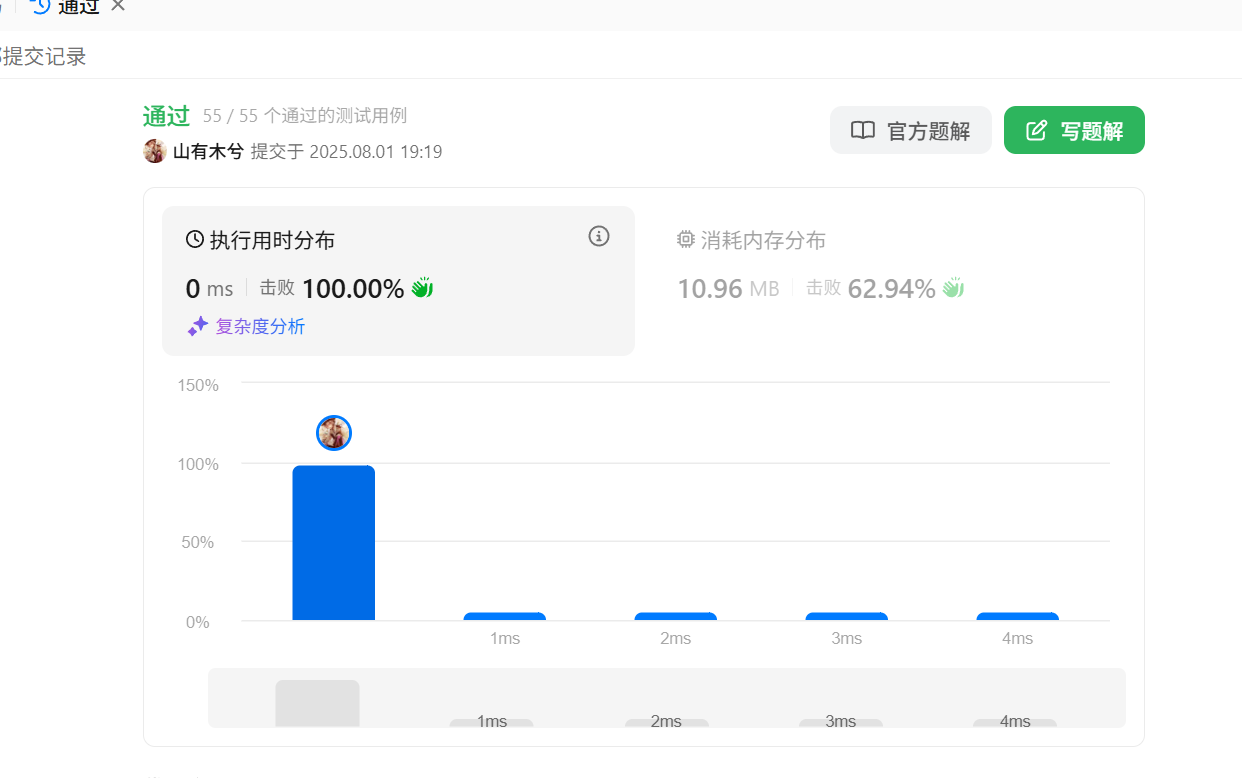1242x778 pixels.
Task: Click the green 通过 status text
Action: 166,116
